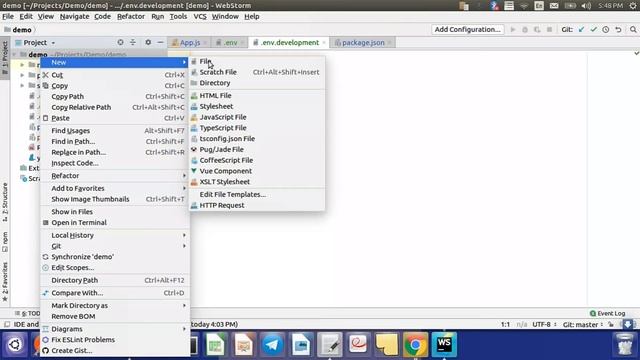Click Remove BOM
Viewport: 640px width, 360px height.
pyautogui.click(x=115, y=316)
